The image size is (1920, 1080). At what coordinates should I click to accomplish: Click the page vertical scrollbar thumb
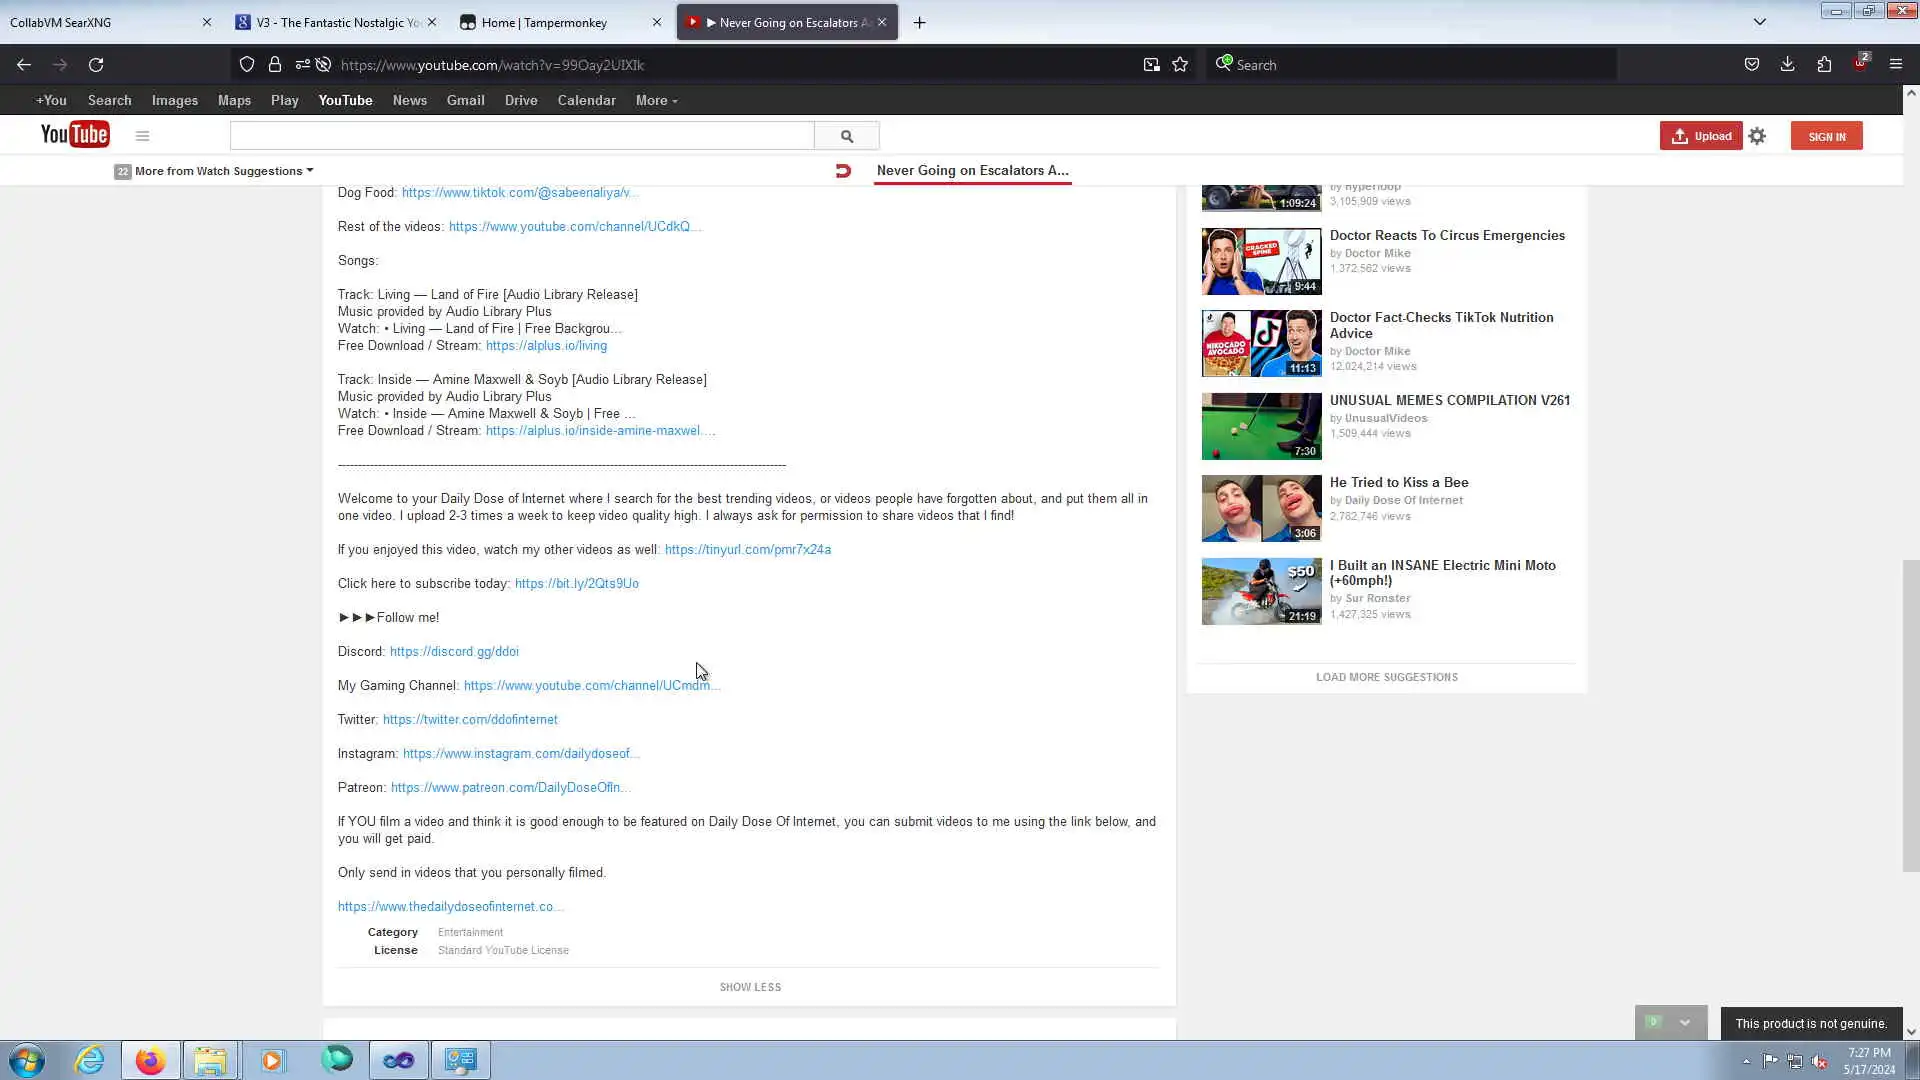point(1910,715)
